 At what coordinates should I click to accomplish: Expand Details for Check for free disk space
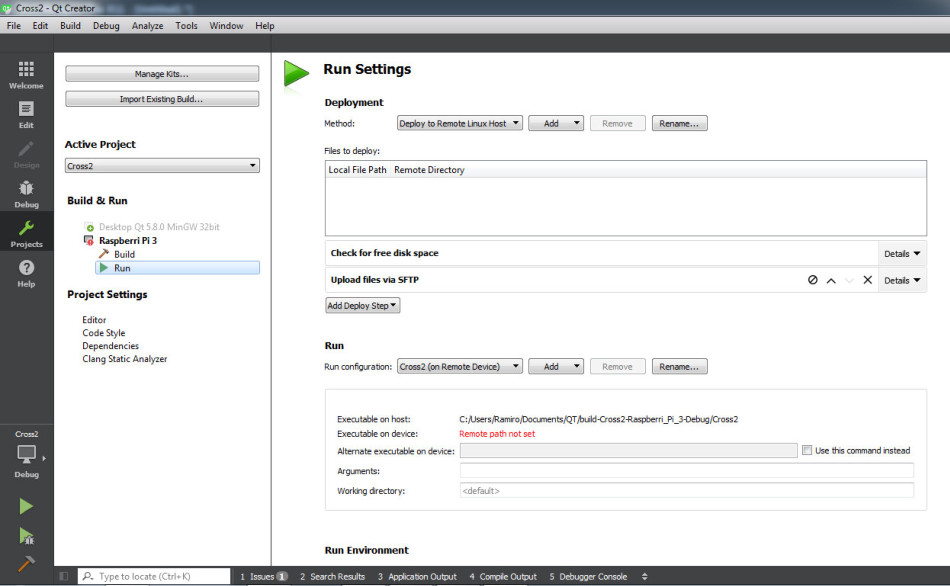[x=902, y=253]
